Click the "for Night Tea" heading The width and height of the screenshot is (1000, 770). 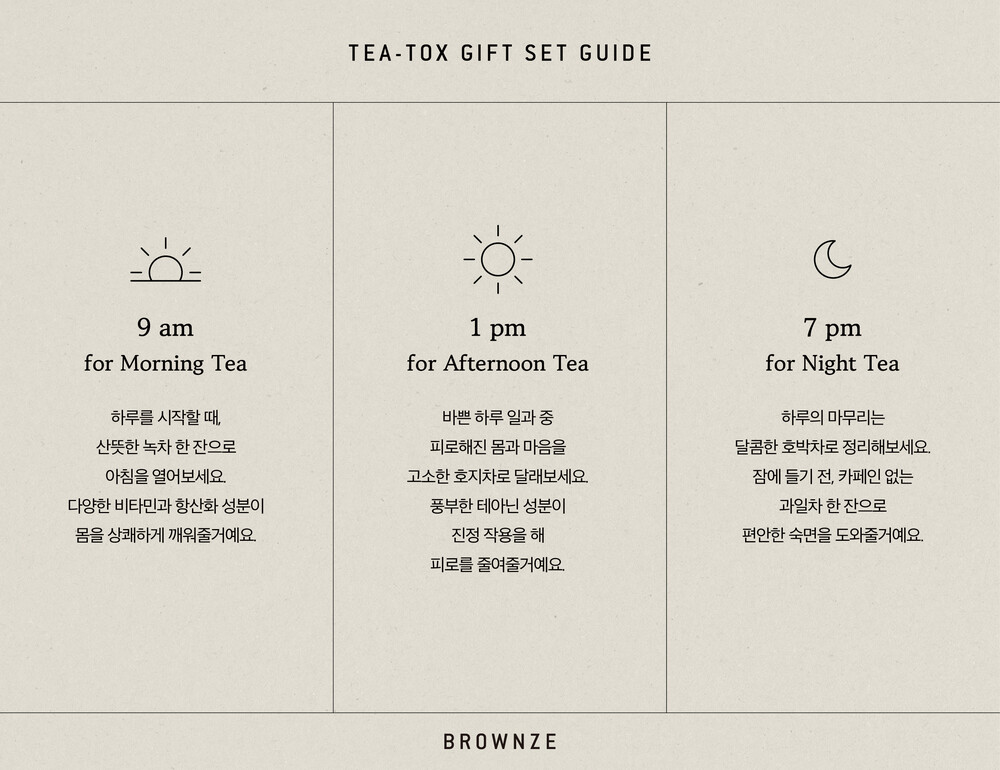[x=832, y=363]
